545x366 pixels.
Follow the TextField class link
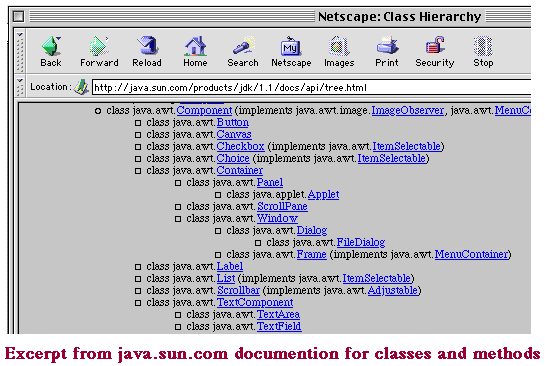click(279, 326)
